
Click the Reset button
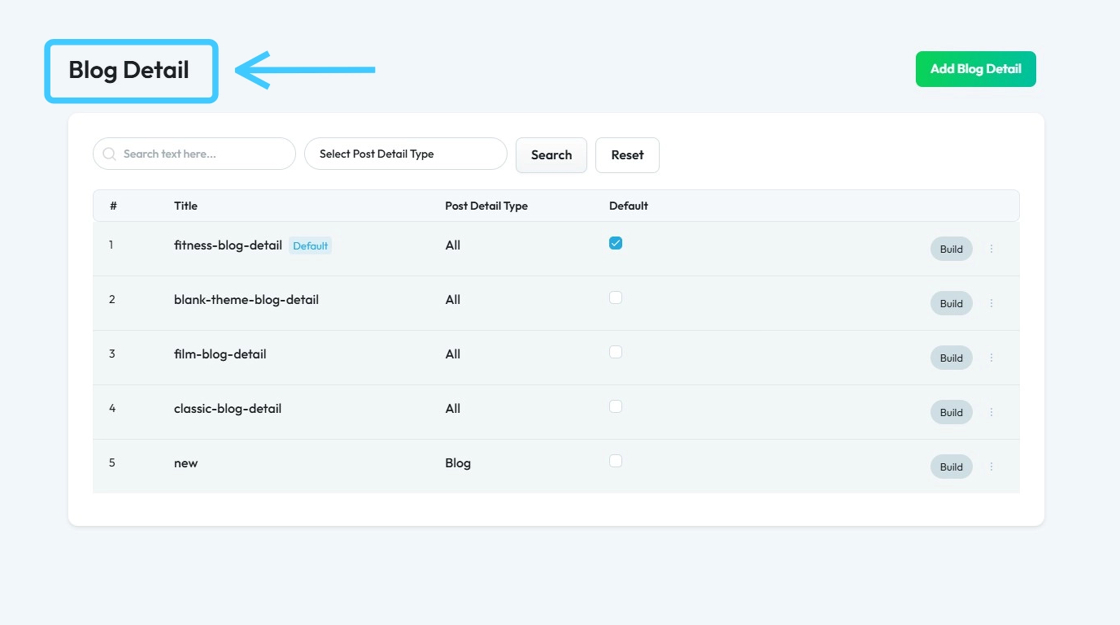click(x=627, y=155)
